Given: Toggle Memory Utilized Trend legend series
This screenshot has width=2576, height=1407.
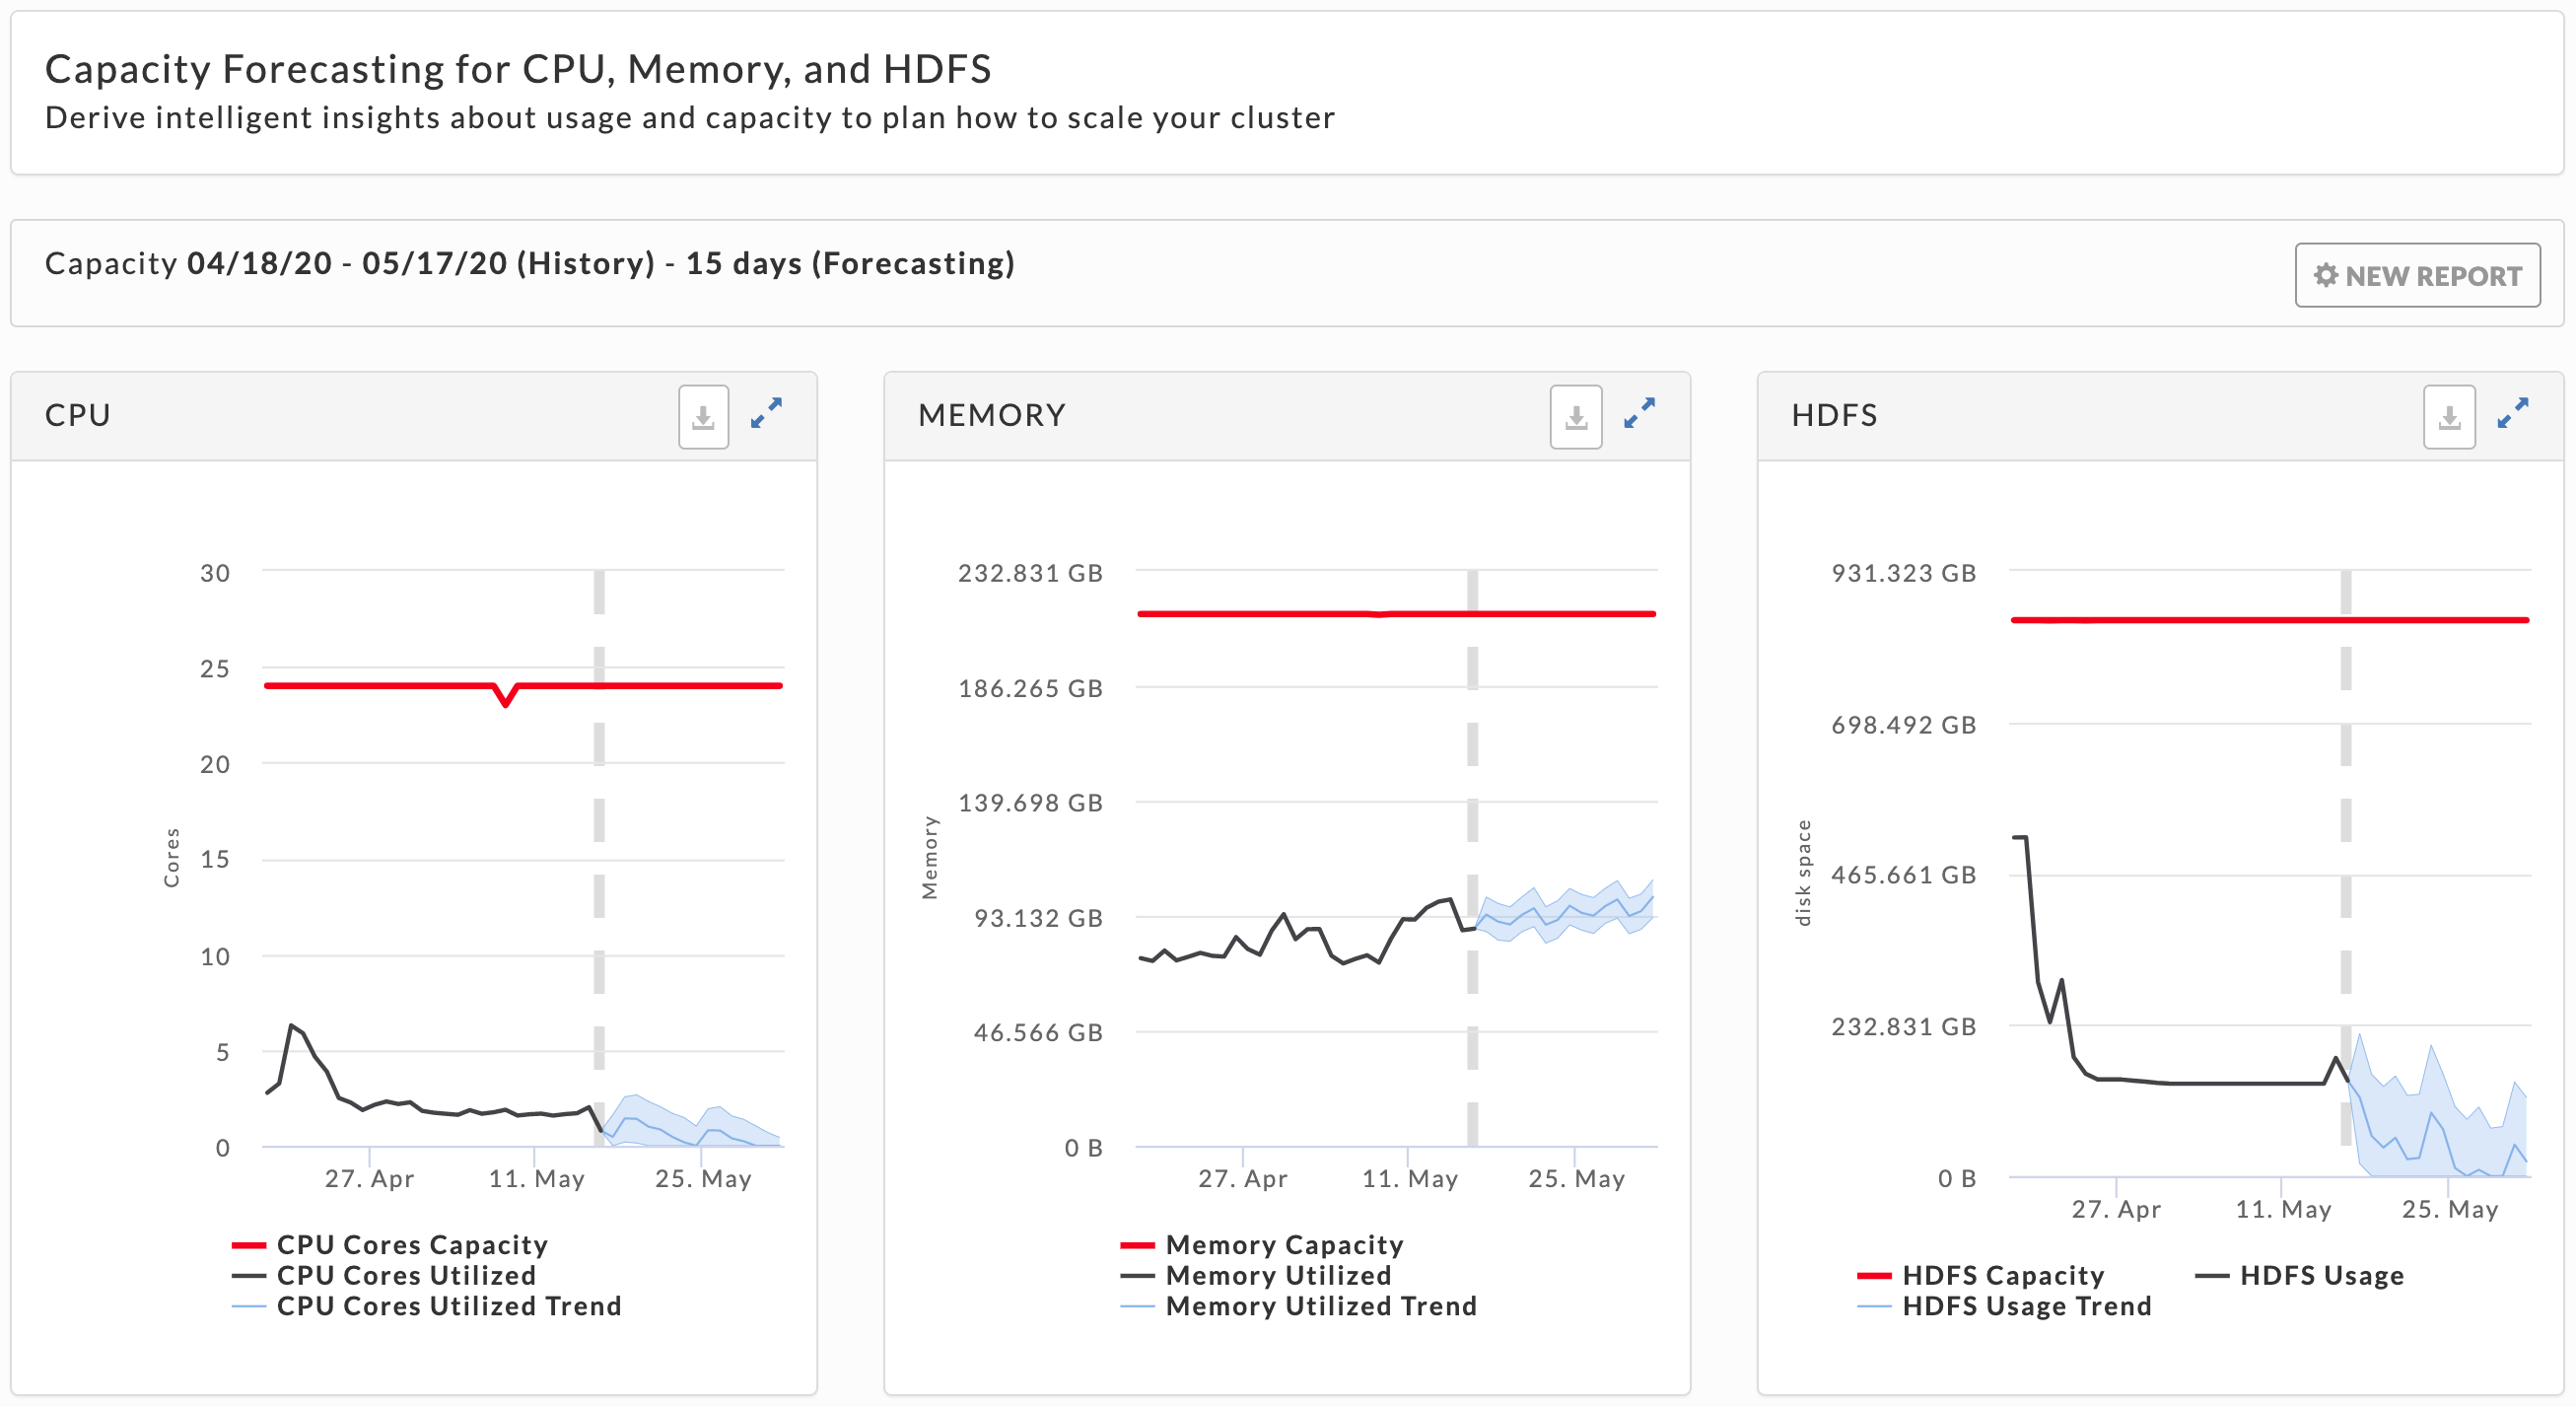Looking at the screenshot, I should (x=1298, y=1306).
